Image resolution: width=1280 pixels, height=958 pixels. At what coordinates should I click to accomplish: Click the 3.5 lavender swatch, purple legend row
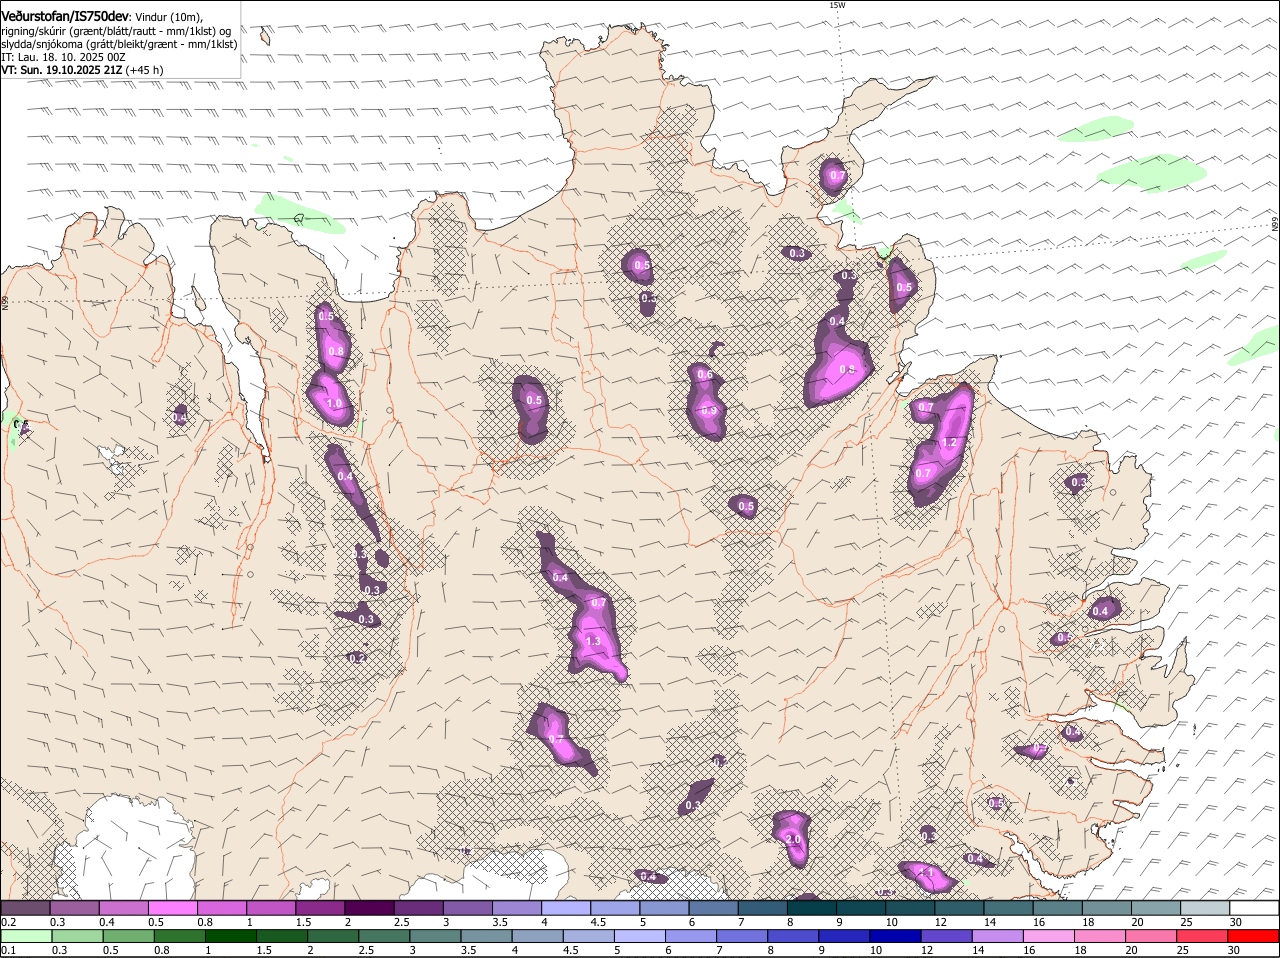(x=516, y=908)
